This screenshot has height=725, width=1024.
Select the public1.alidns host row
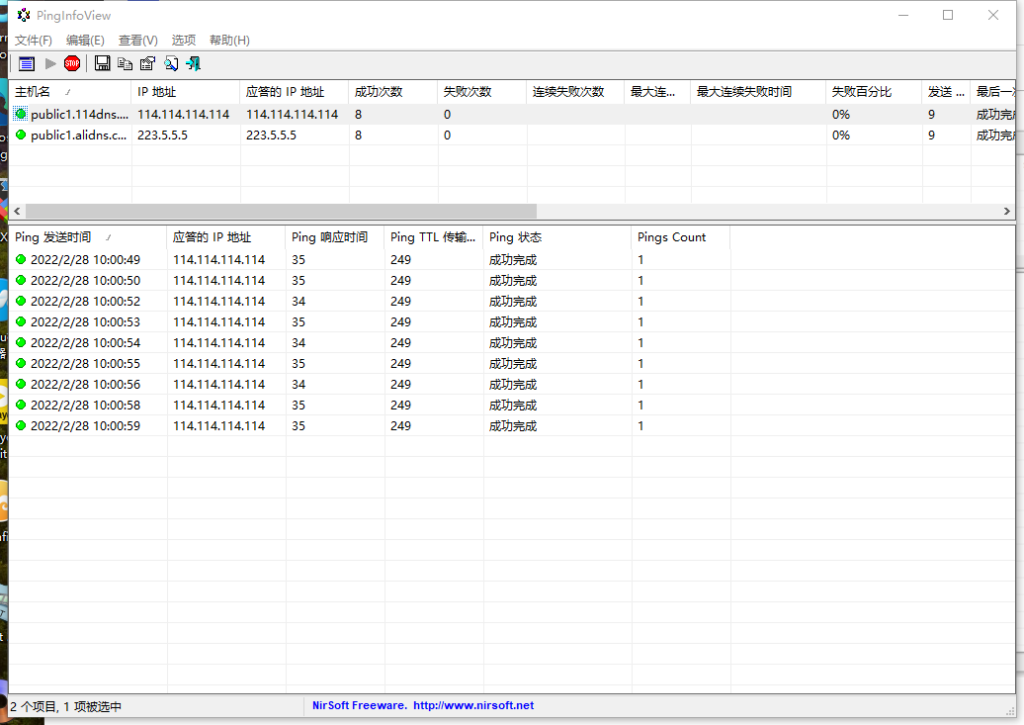512,135
